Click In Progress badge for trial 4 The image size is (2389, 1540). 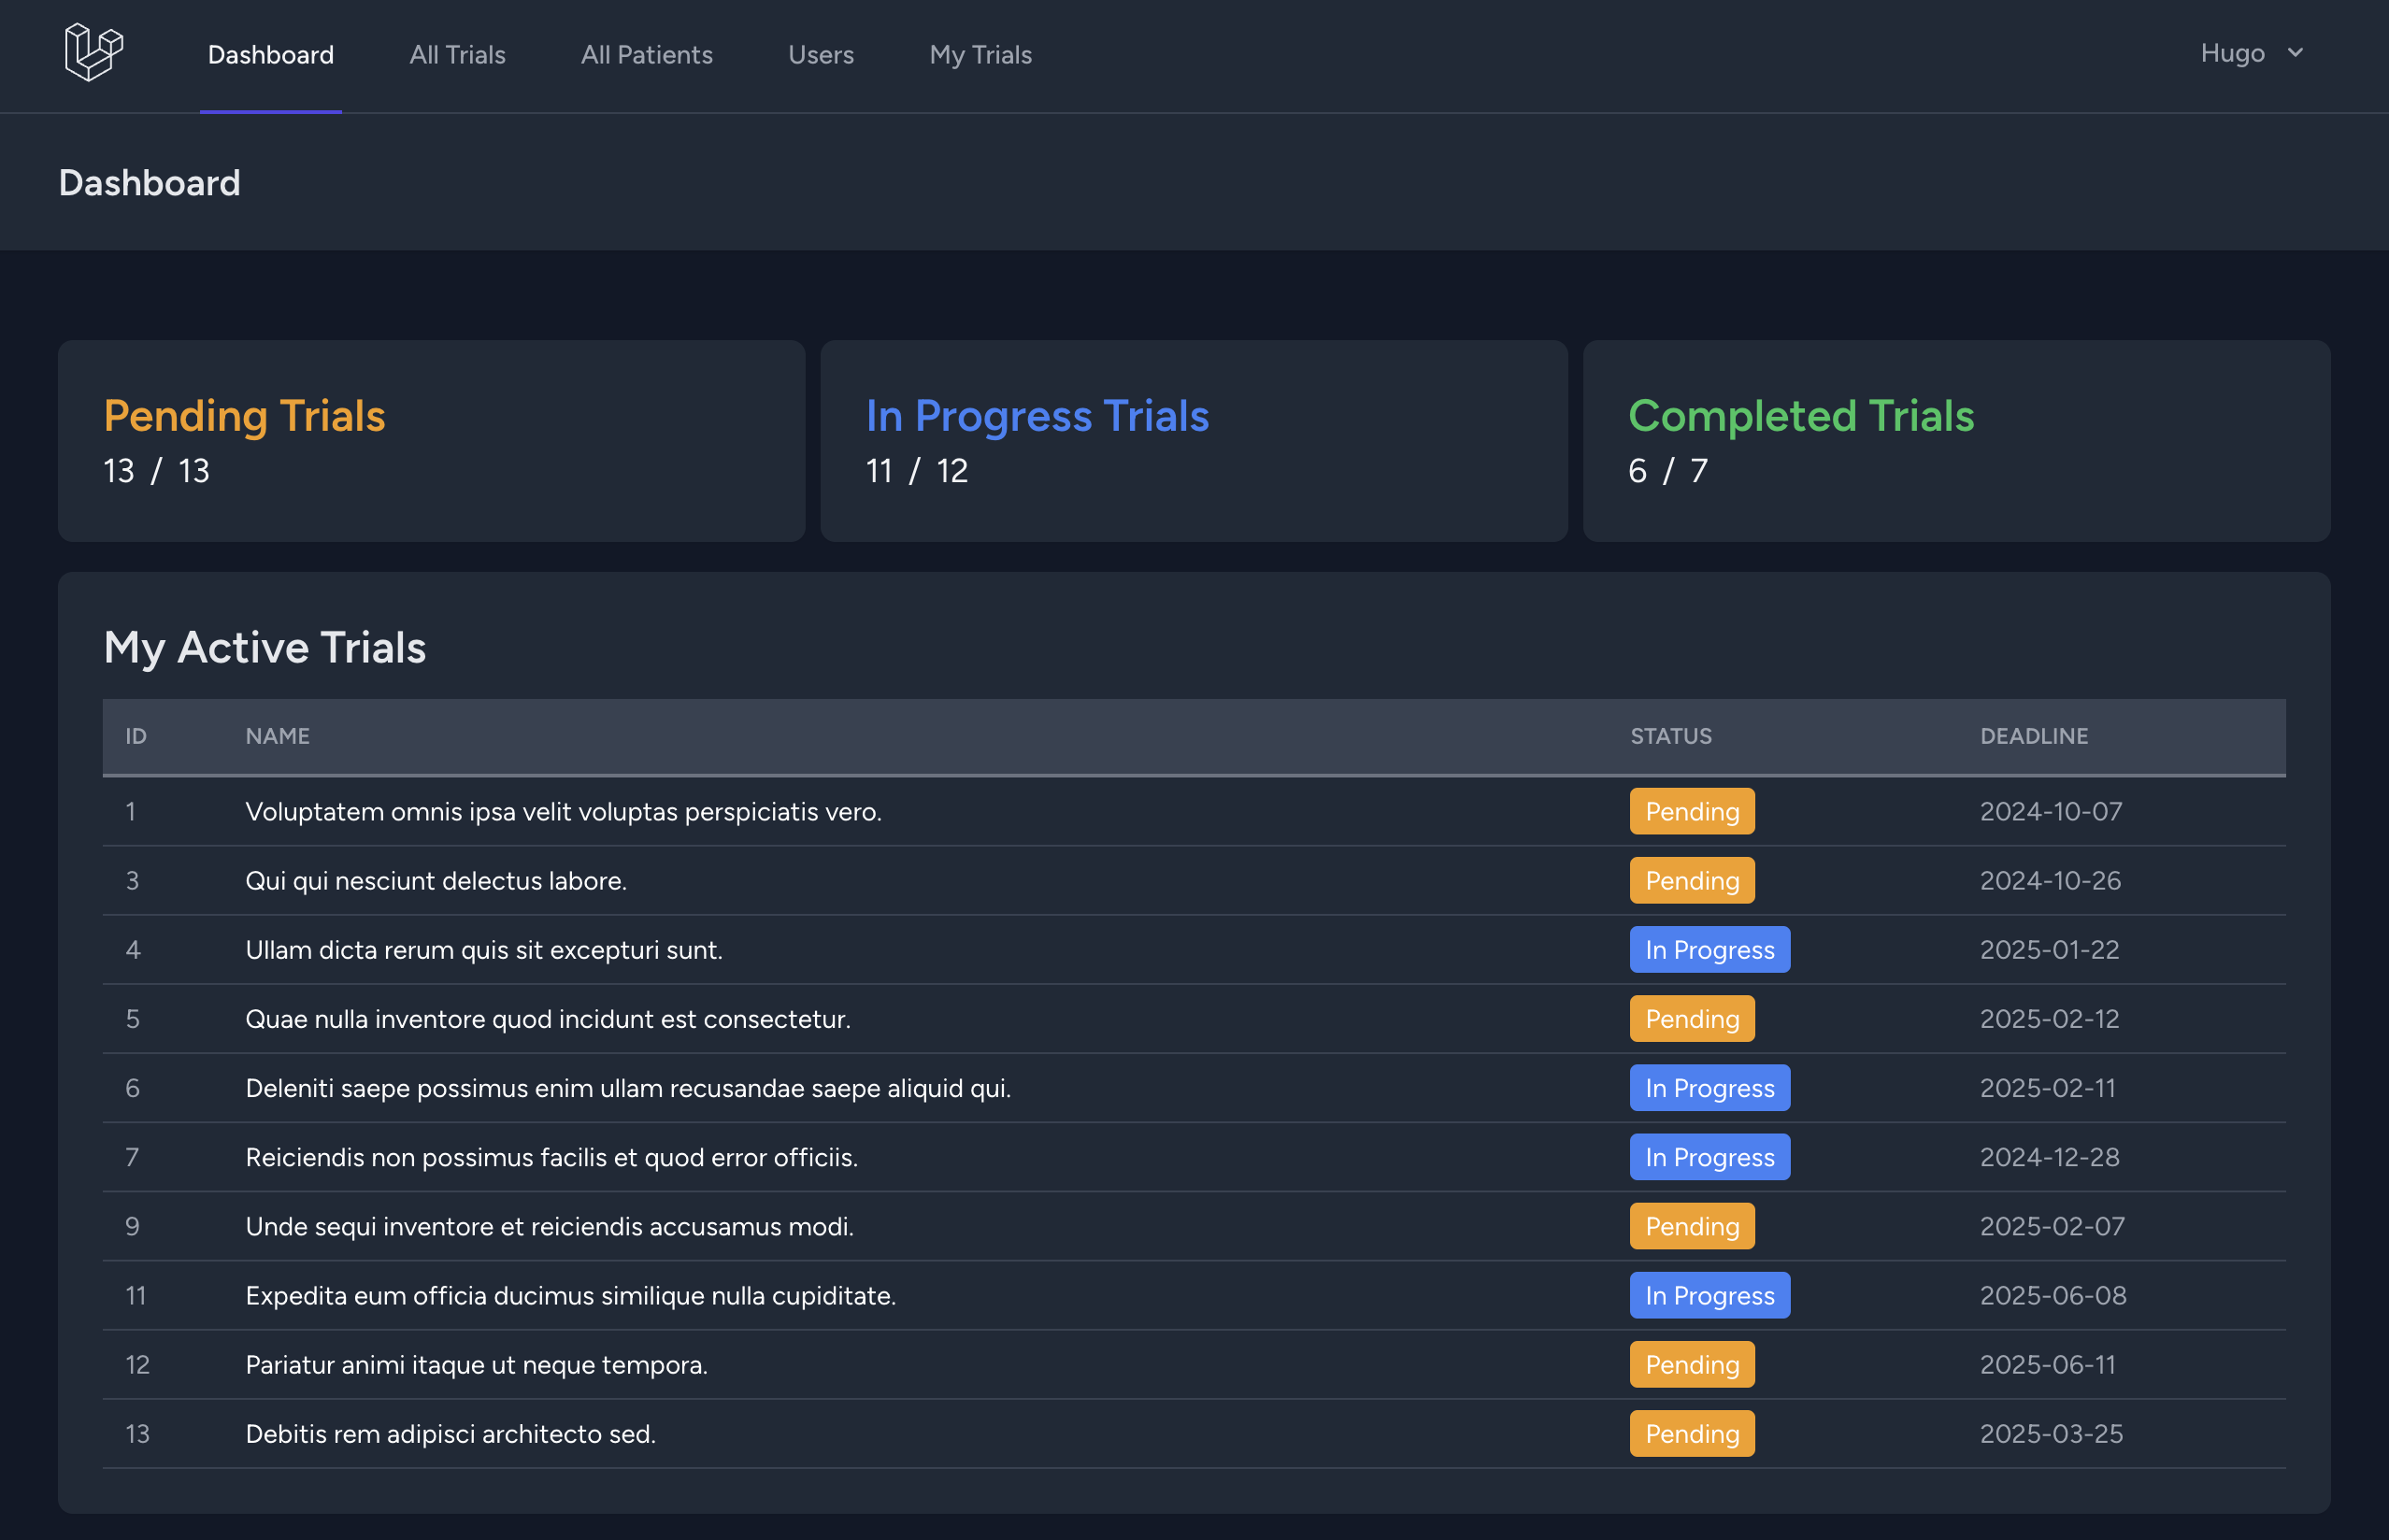click(1709, 950)
